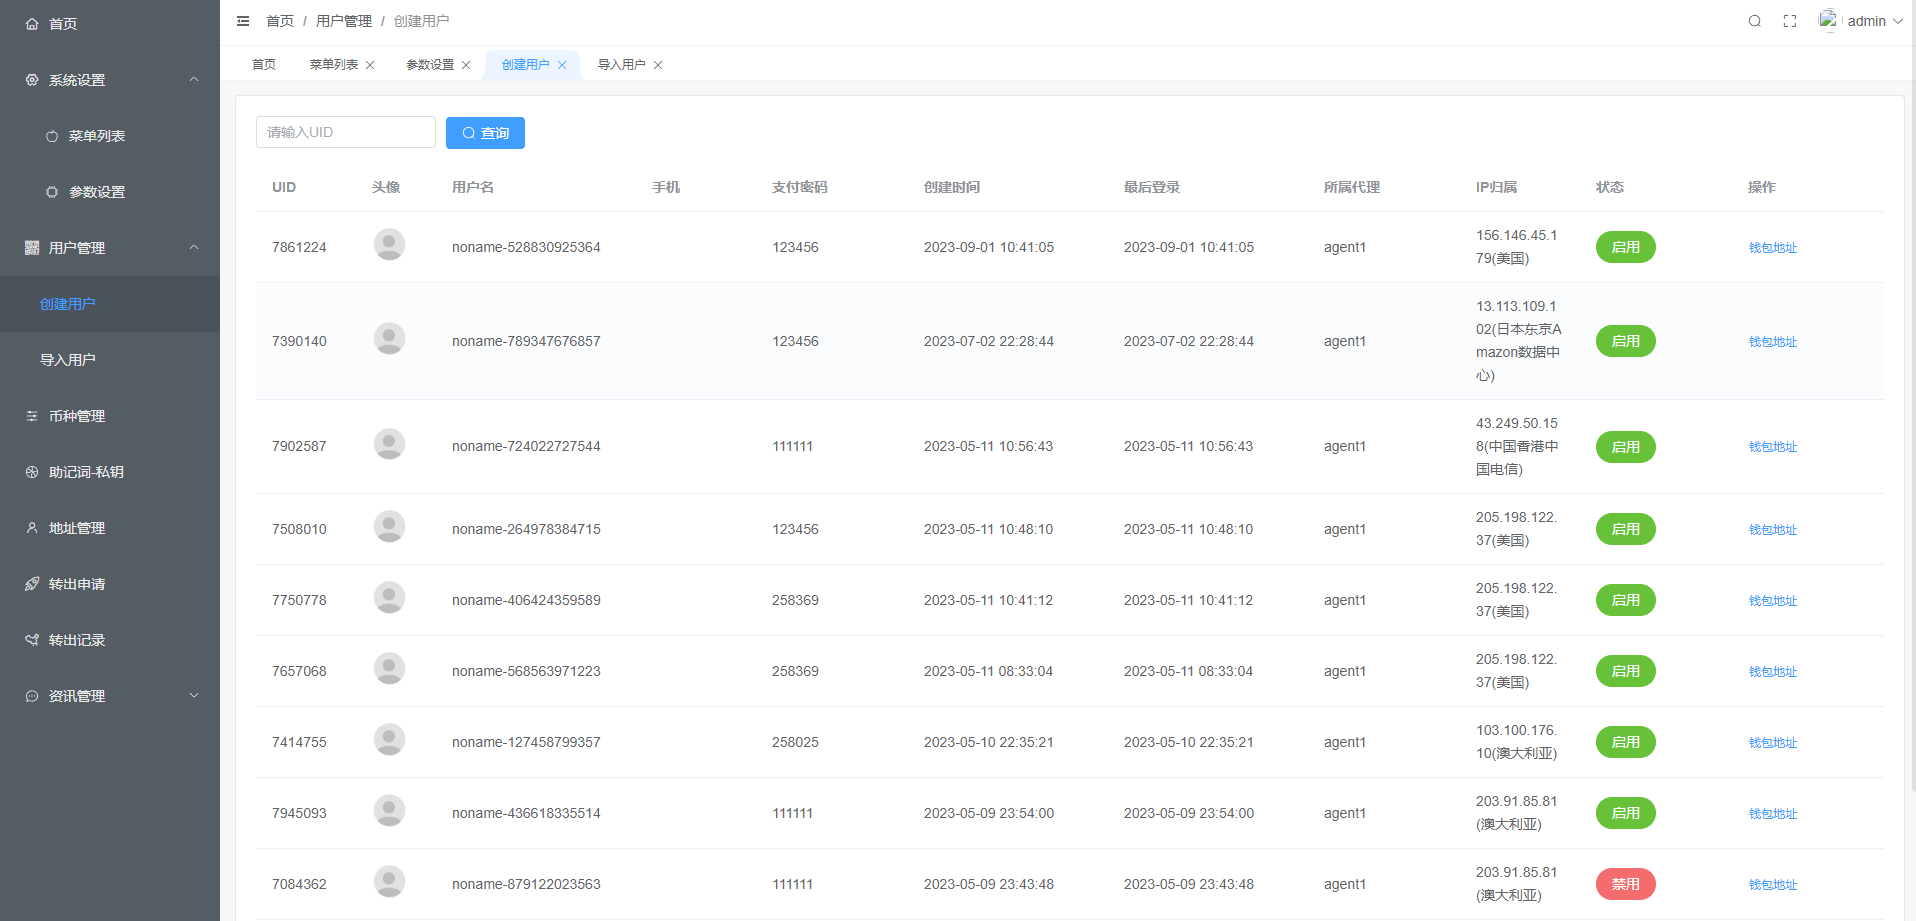Toggle fullscreen mode icon

(x=1790, y=21)
